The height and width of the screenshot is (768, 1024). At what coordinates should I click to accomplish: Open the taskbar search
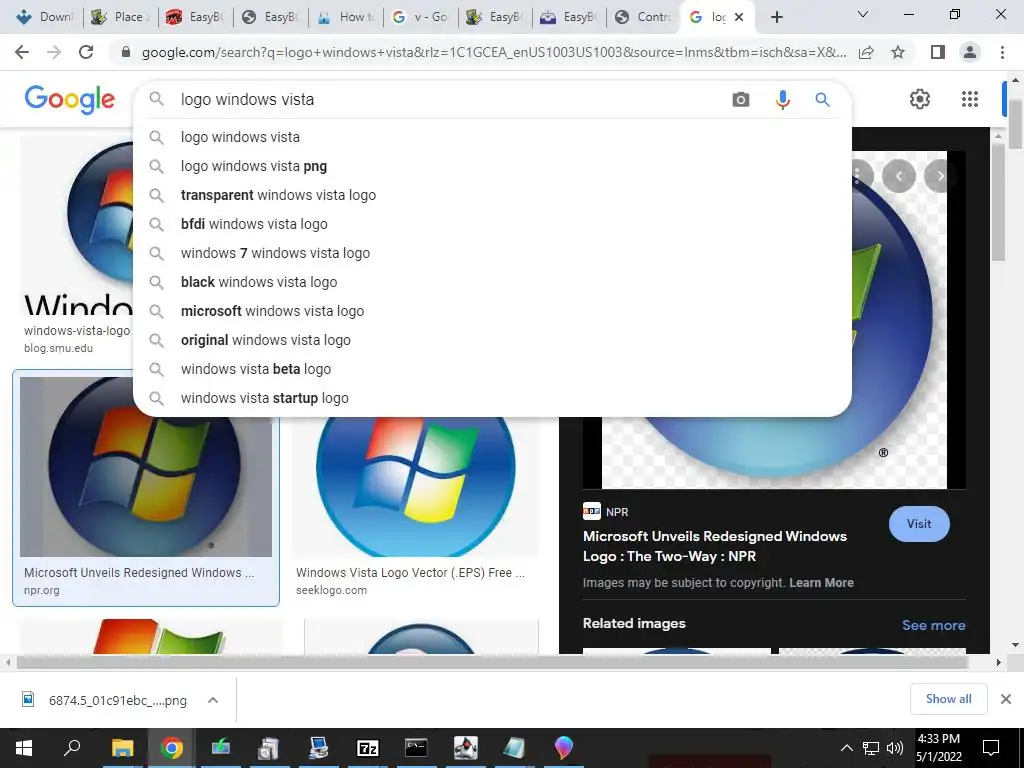72,748
